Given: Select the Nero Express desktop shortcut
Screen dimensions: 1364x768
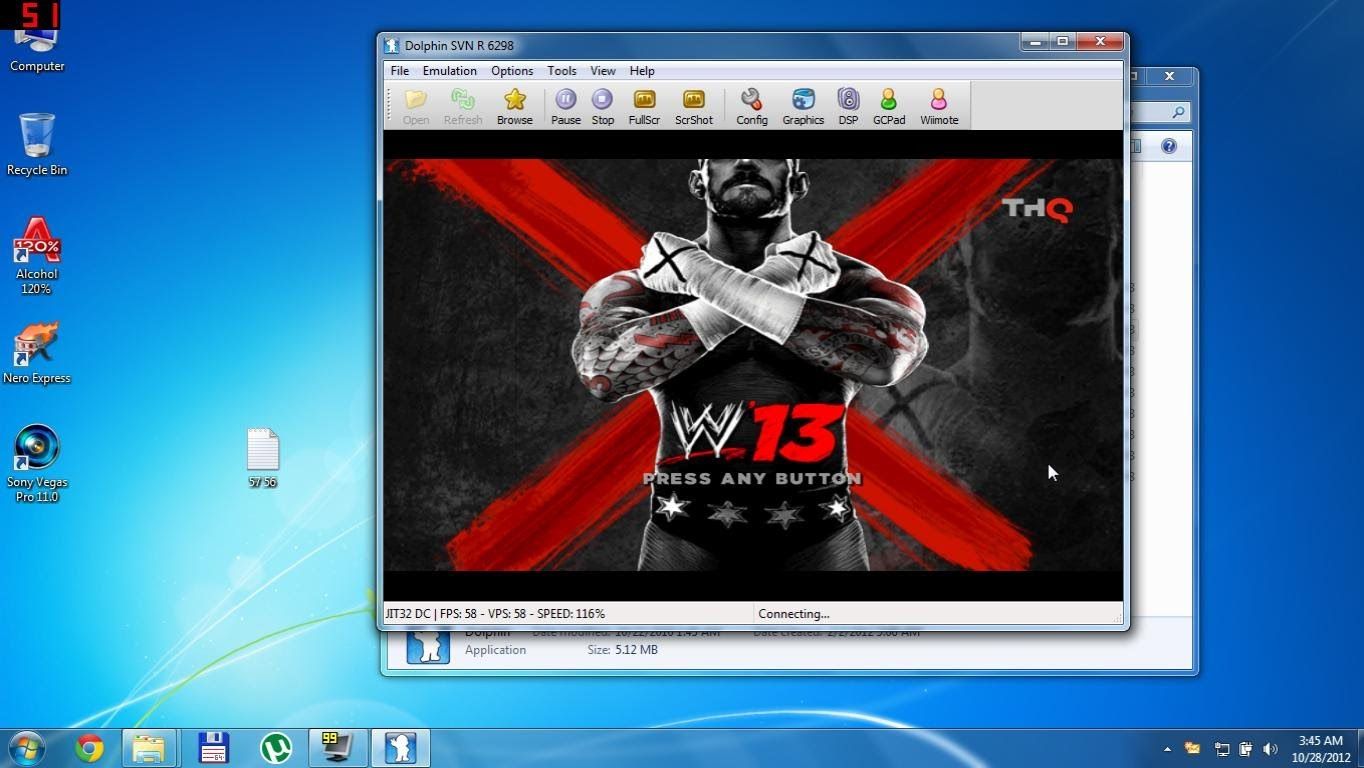Looking at the screenshot, I should pyautogui.click(x=37, y=353).
